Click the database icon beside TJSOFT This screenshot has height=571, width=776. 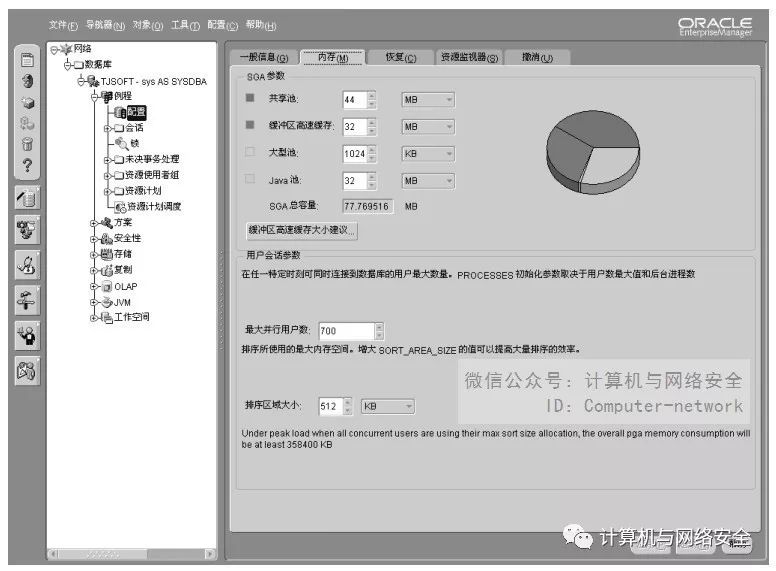(93, 81)
